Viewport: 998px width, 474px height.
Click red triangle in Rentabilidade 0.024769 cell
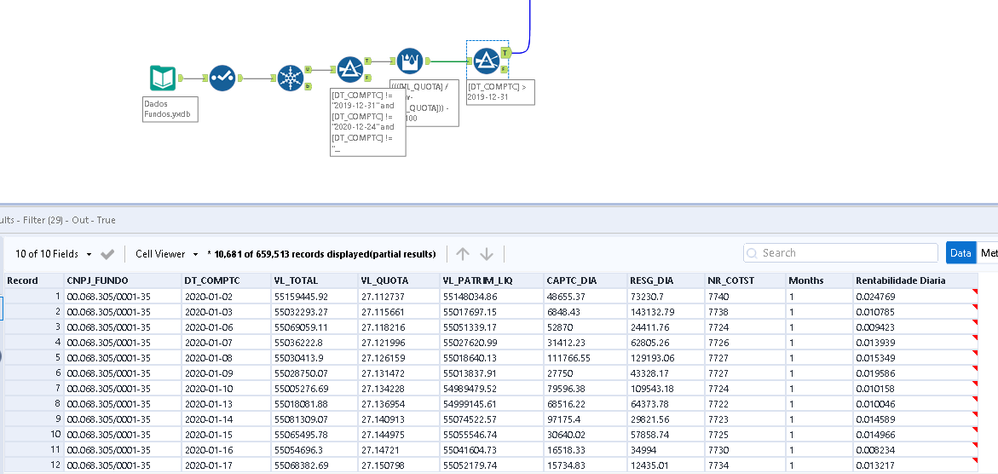[x=974, y=292]
